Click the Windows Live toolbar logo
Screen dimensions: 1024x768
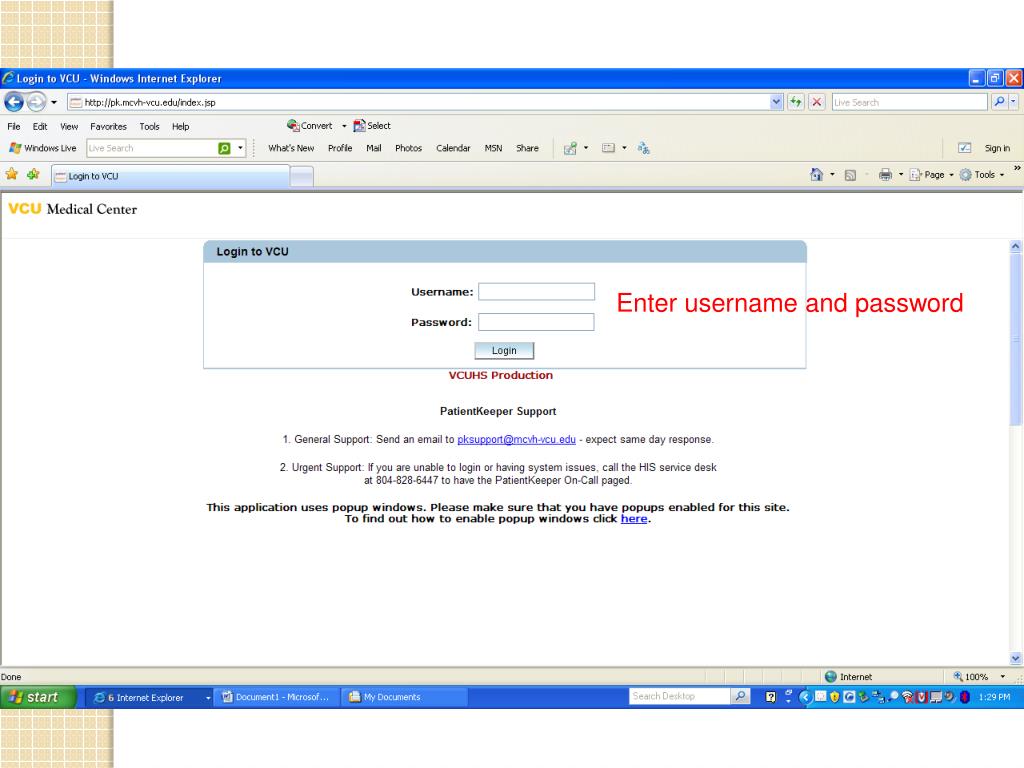click(x=42, y=148)
